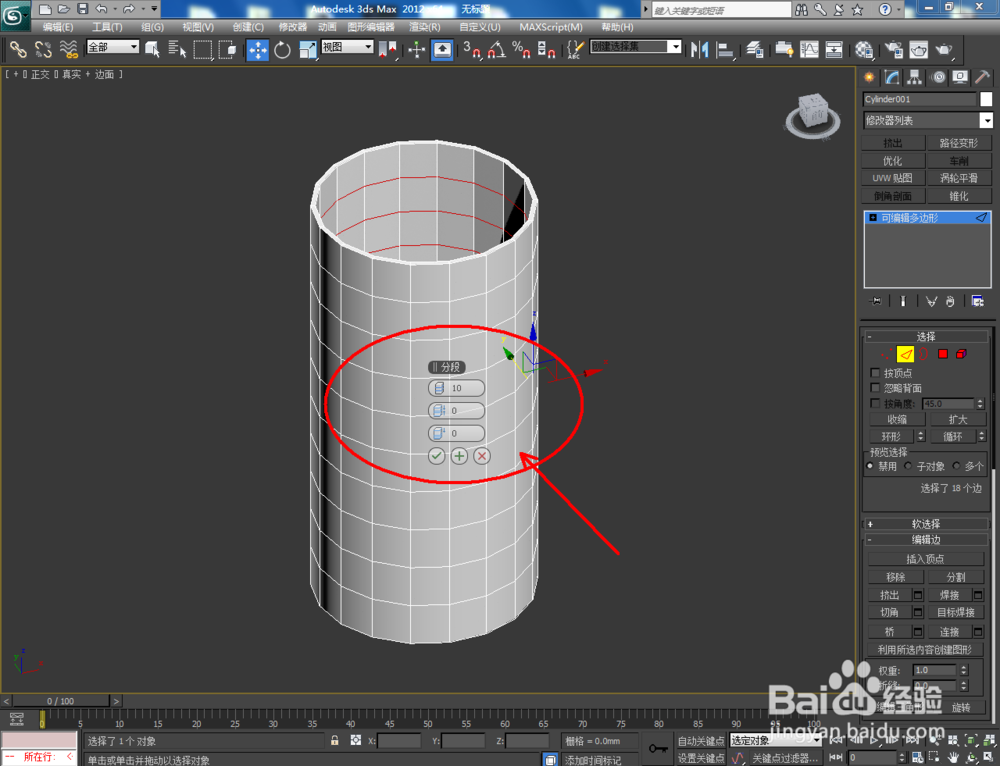Click the ViewCube navigation widget

pyautogui.click(x=812, y=115)
